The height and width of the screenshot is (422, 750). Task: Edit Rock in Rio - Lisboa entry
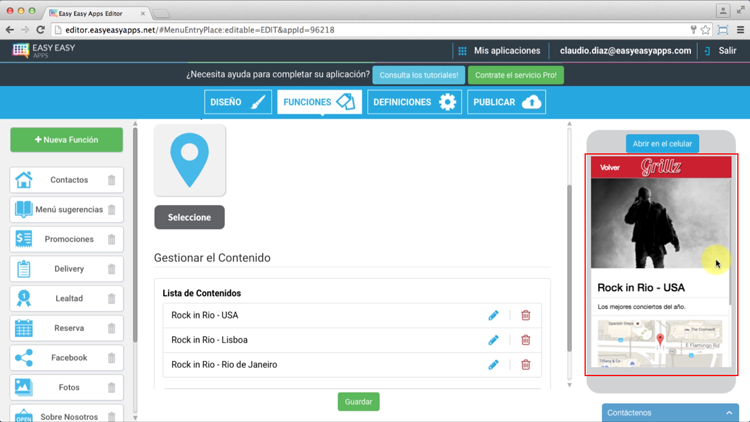pos(493,340)
